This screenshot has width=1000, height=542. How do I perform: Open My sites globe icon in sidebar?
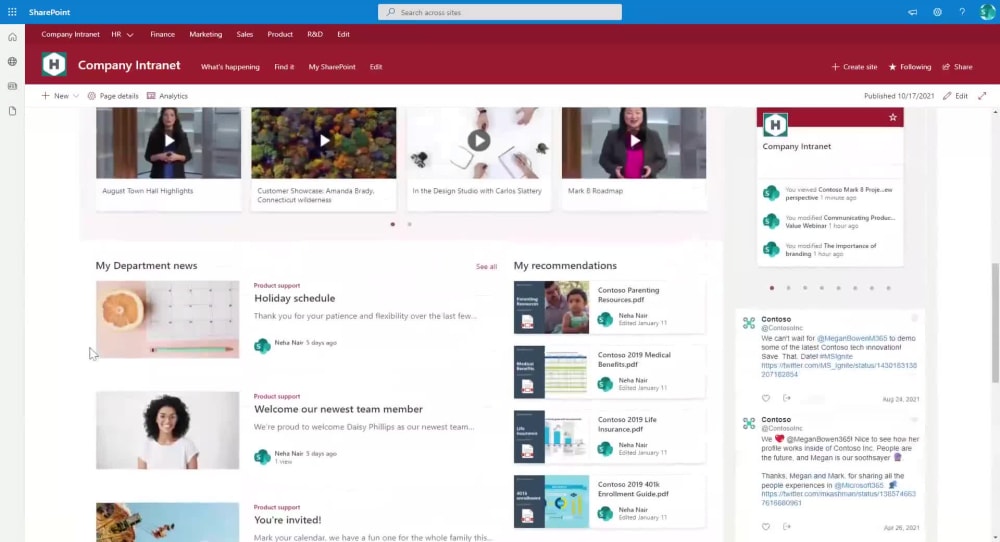click(x=12, y=62)
